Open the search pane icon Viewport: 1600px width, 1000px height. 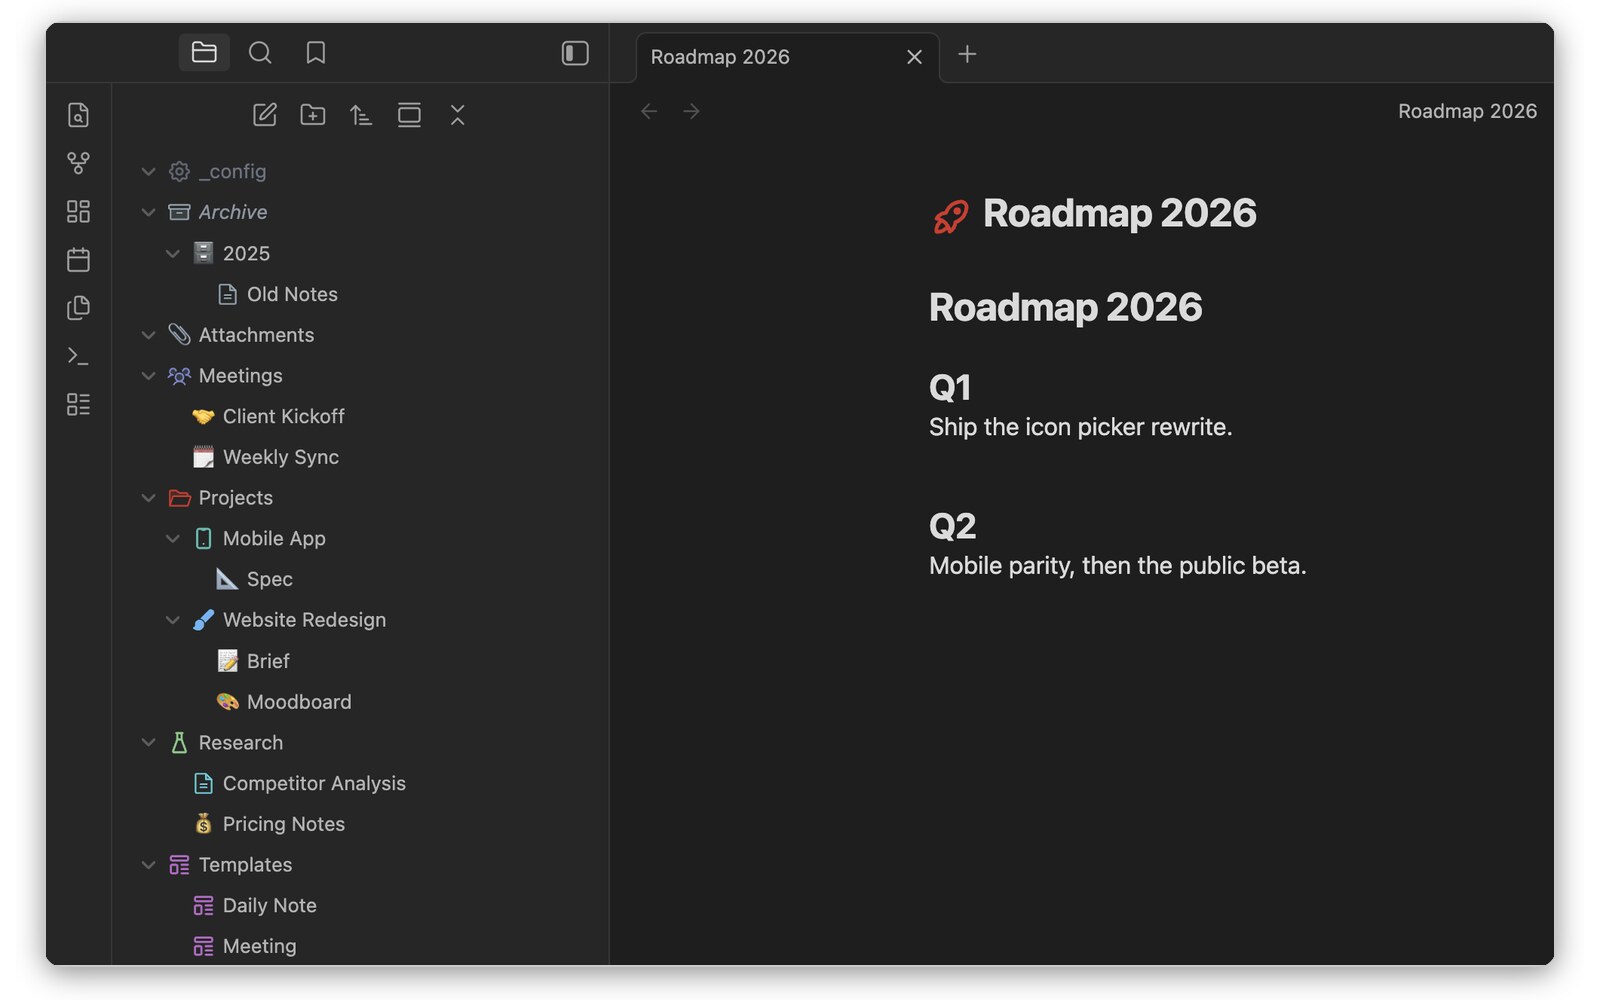[x=260, y=53]
